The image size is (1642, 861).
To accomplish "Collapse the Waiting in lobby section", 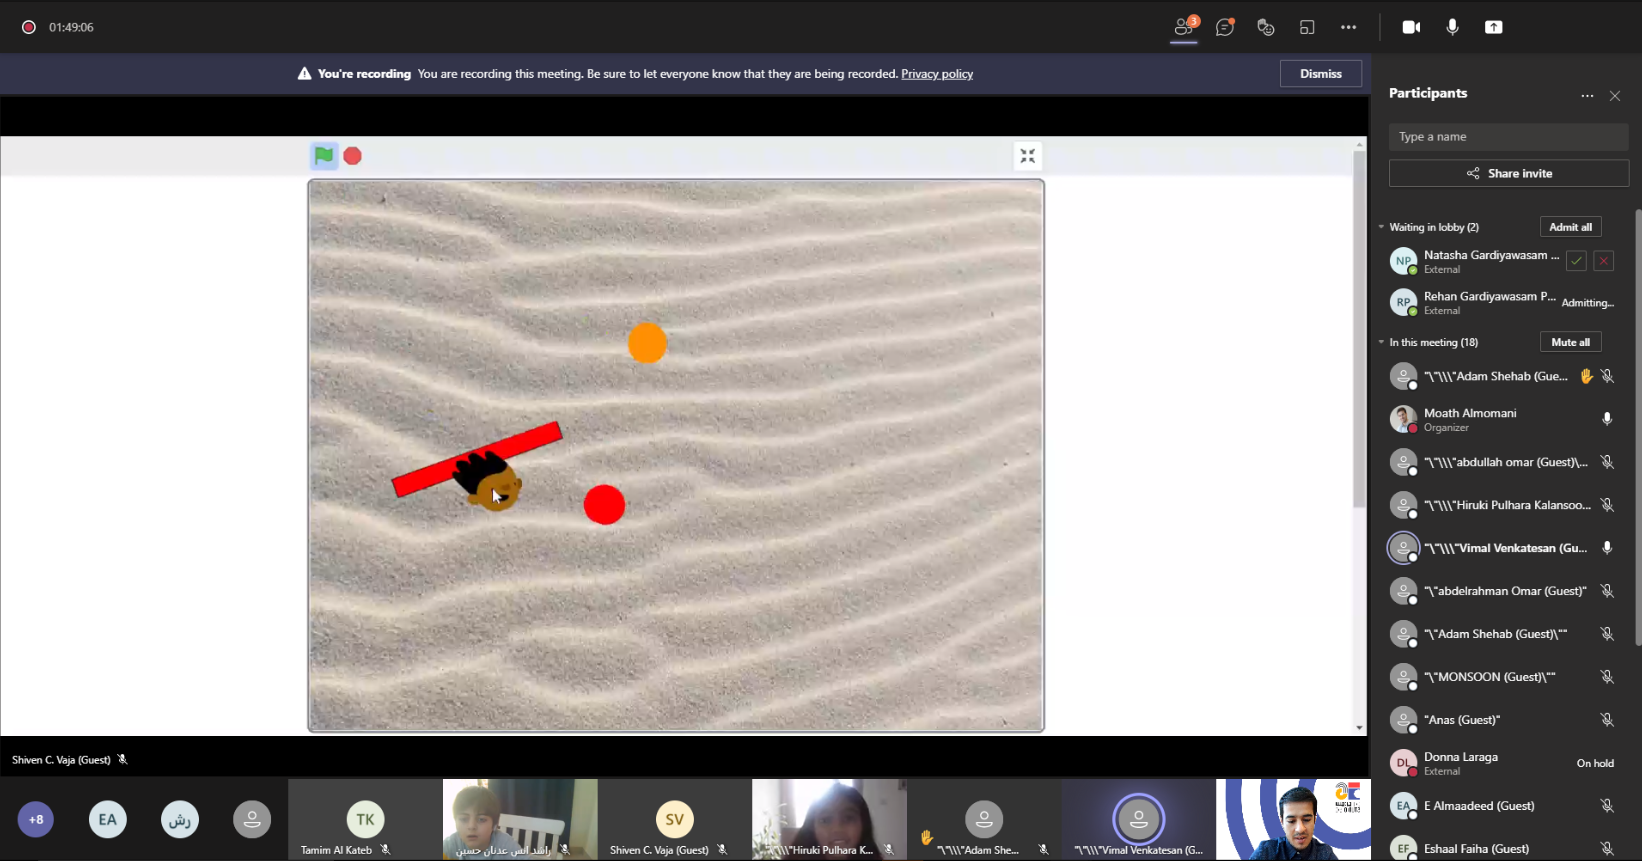I will click(x=1381, y=227).
